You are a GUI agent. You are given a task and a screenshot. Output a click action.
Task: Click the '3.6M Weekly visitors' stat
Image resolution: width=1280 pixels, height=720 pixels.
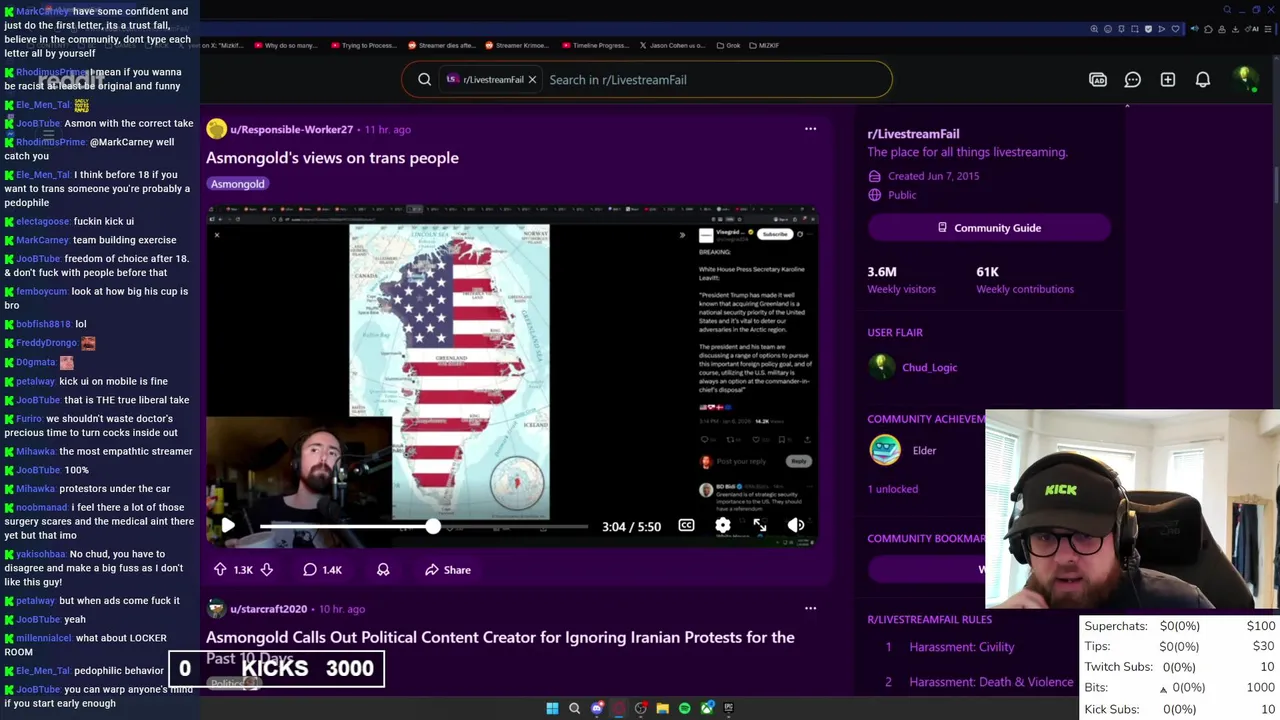click(x=901, y=280)
